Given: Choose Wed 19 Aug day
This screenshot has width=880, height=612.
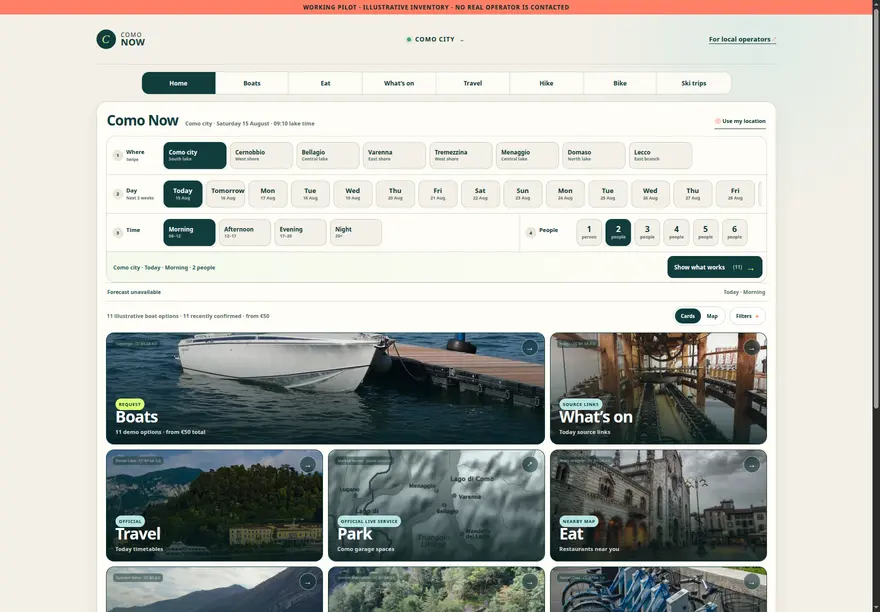Looking at the screenshot, I should click(352, 194).
